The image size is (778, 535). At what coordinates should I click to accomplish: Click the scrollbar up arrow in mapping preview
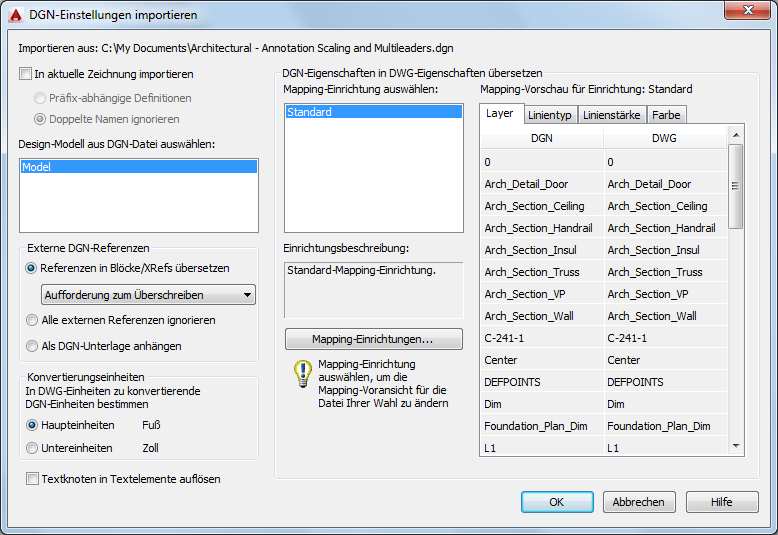736,135
